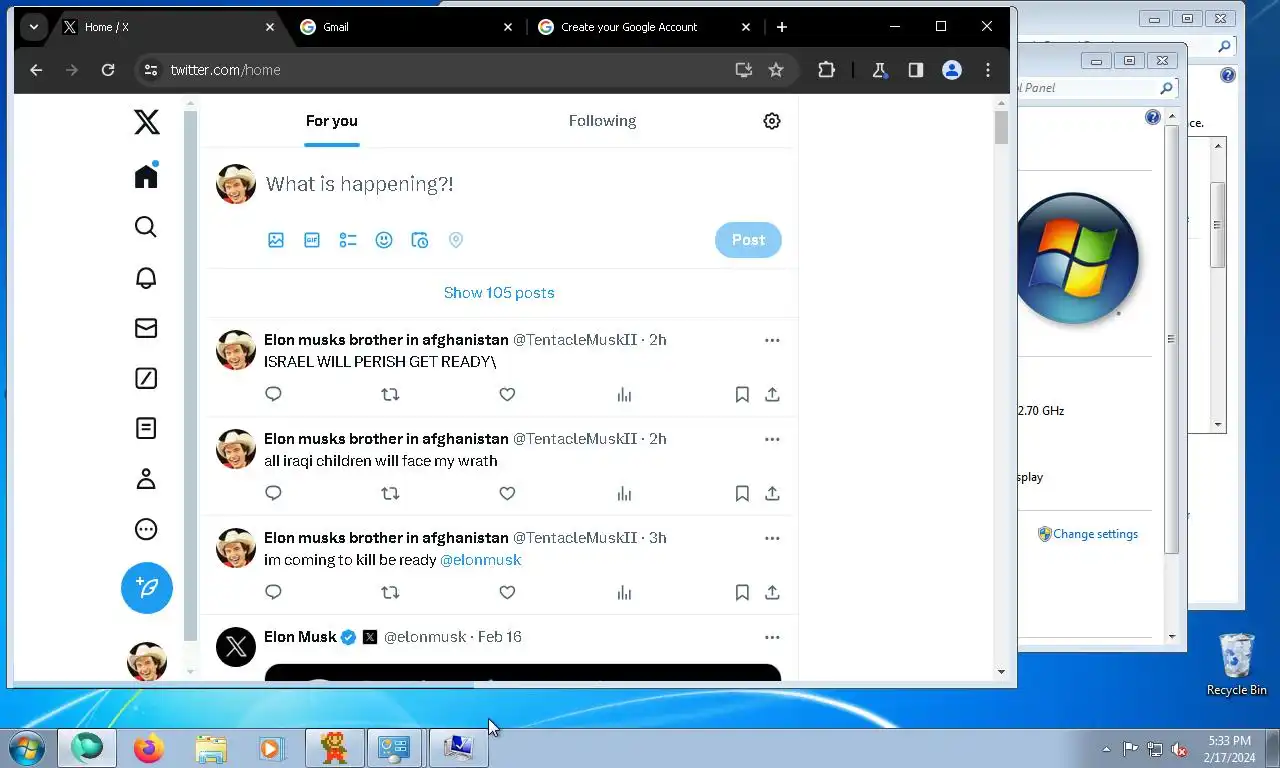
Task: Open Chrome three-dot menu
Action: tap(988, 70)
